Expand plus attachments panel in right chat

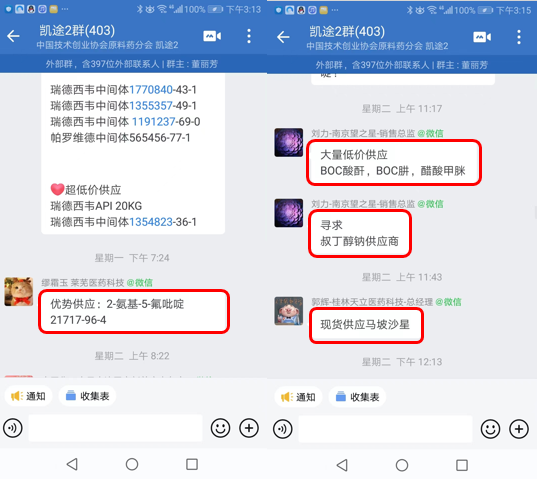(x=519, y=429)
